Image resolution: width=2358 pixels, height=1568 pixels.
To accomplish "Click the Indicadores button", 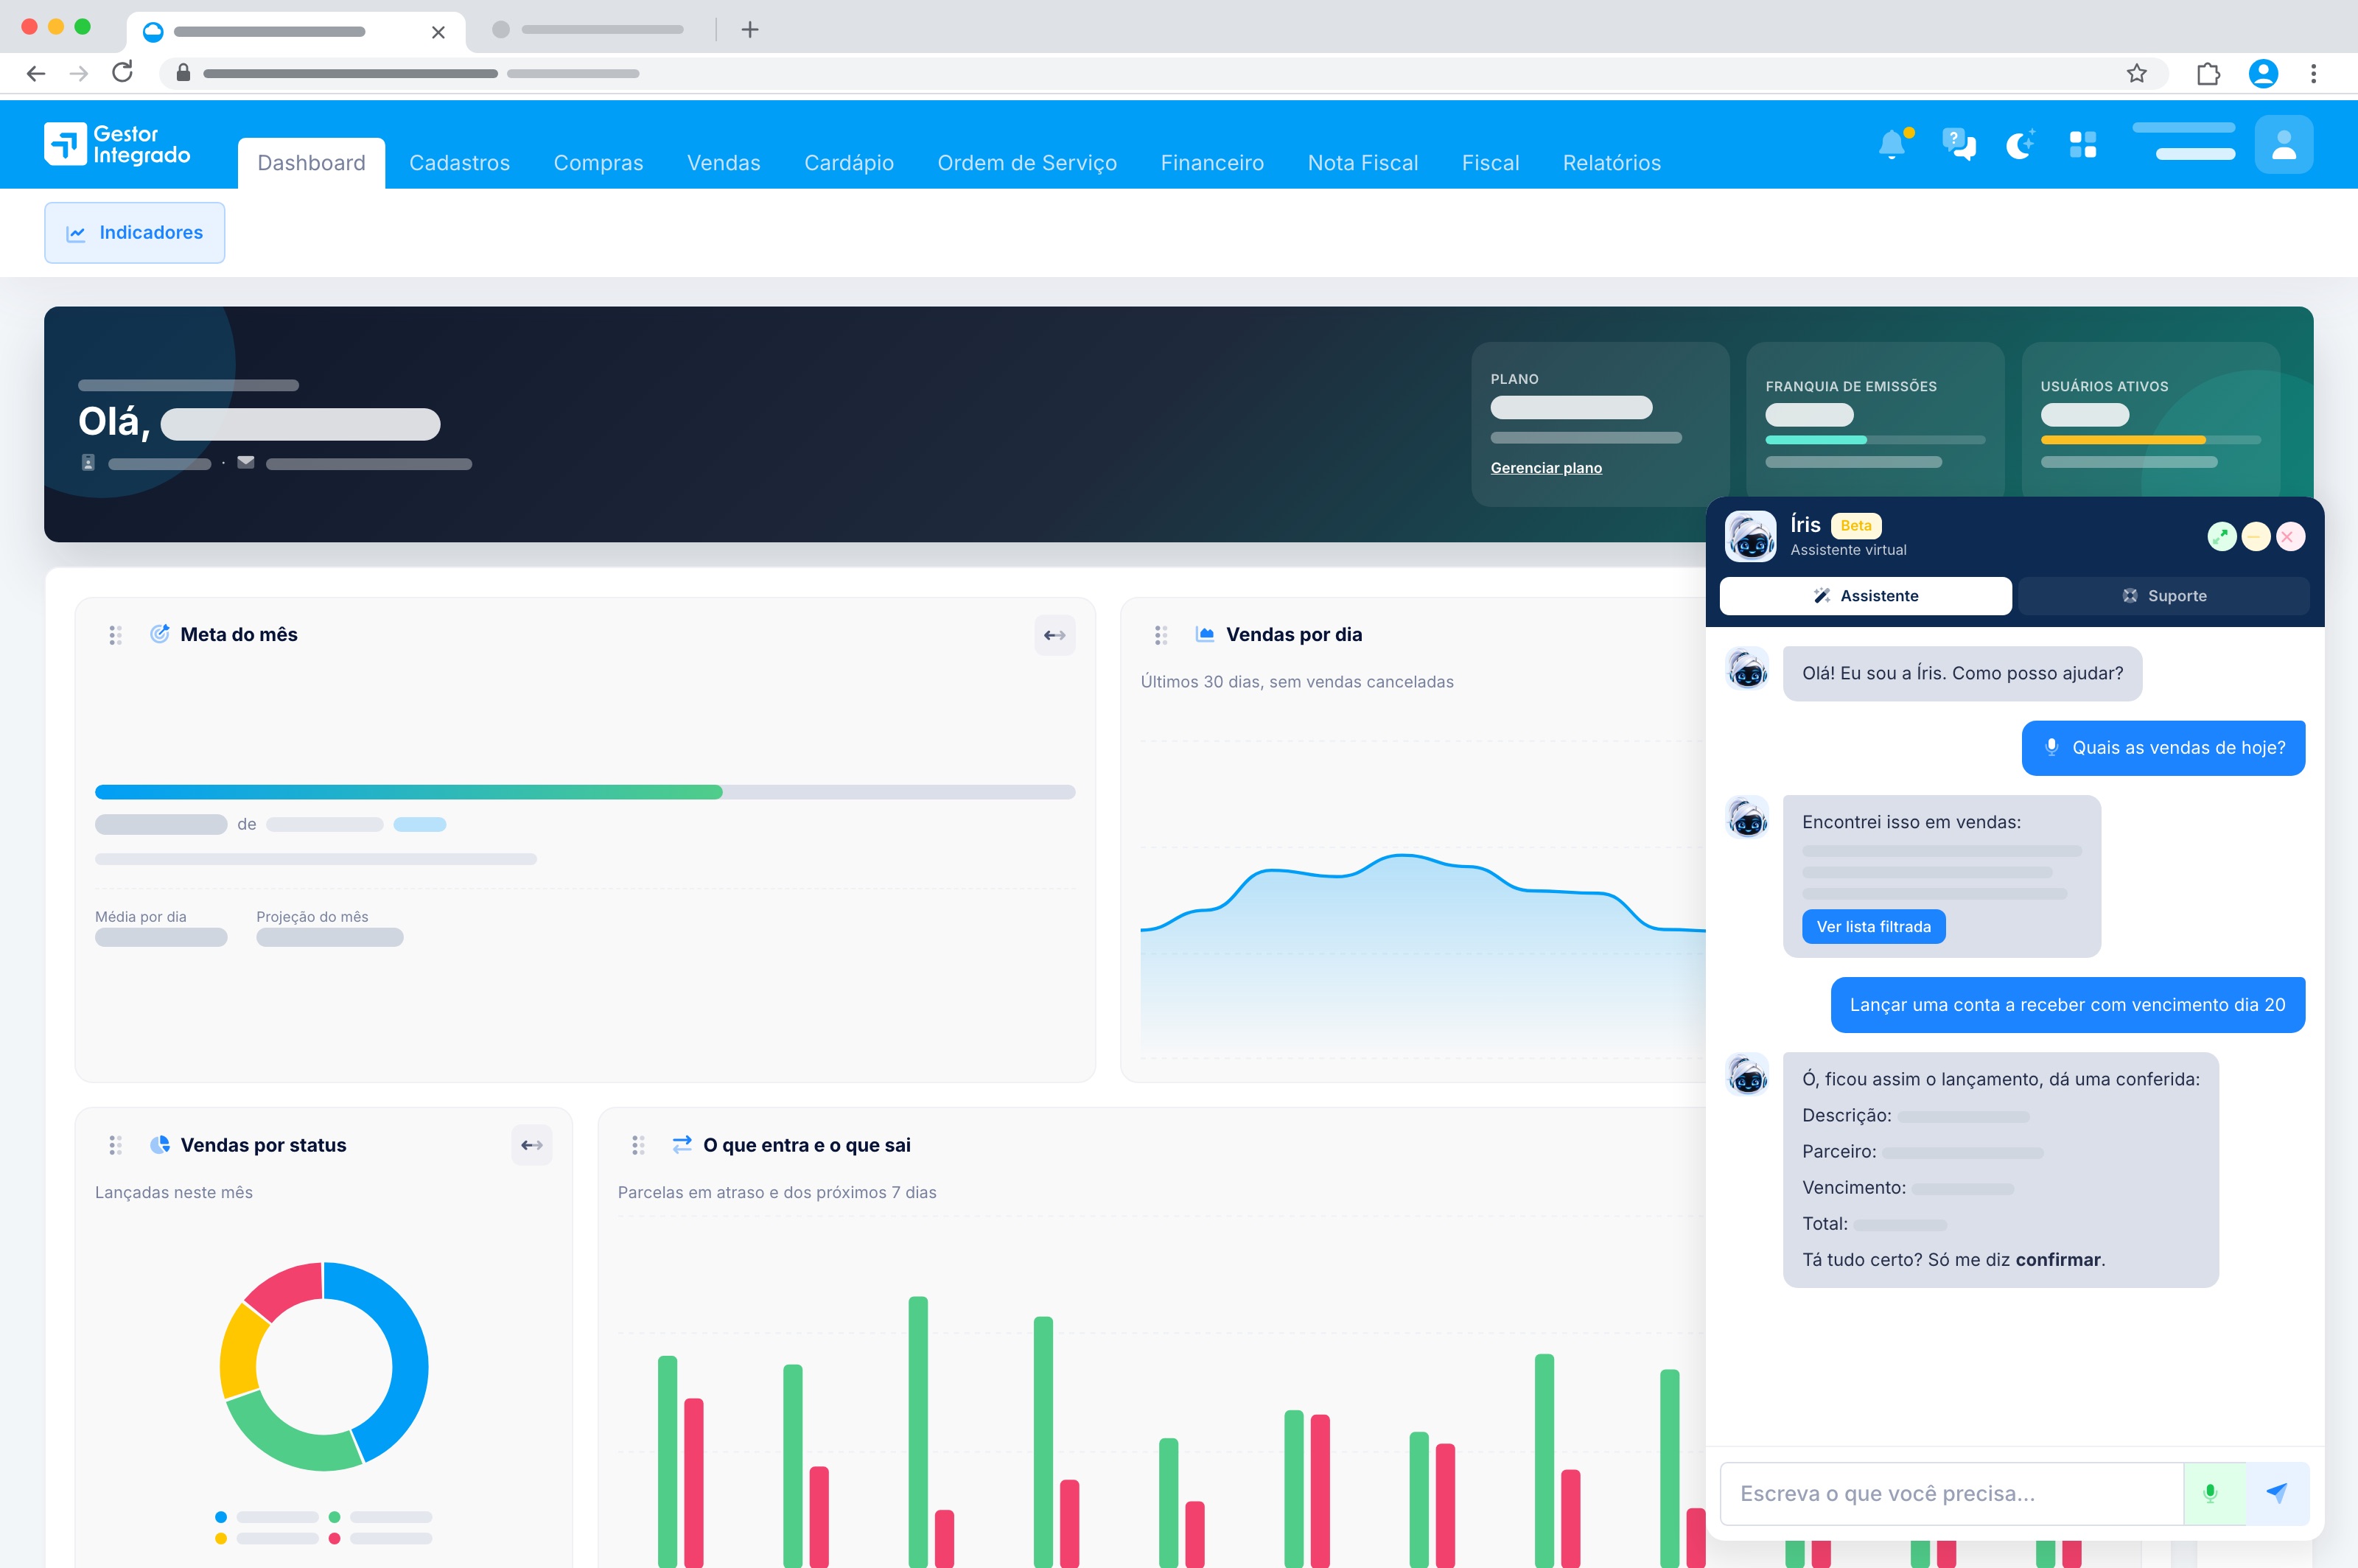I will (x=135, y=233).
